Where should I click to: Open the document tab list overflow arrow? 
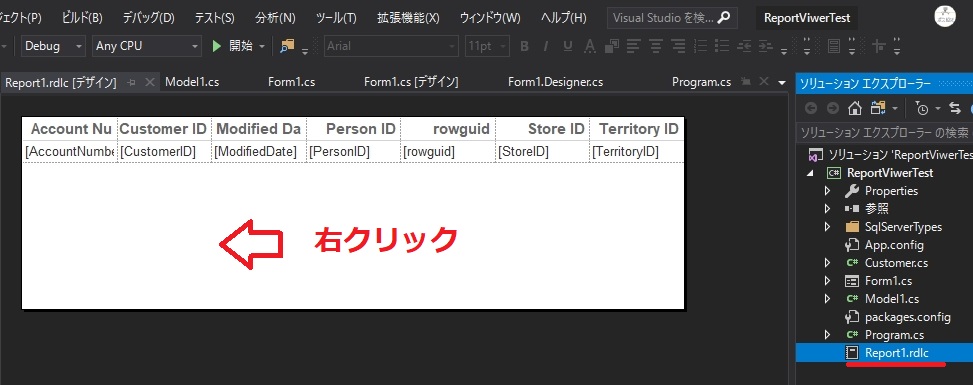coord(782,82)
